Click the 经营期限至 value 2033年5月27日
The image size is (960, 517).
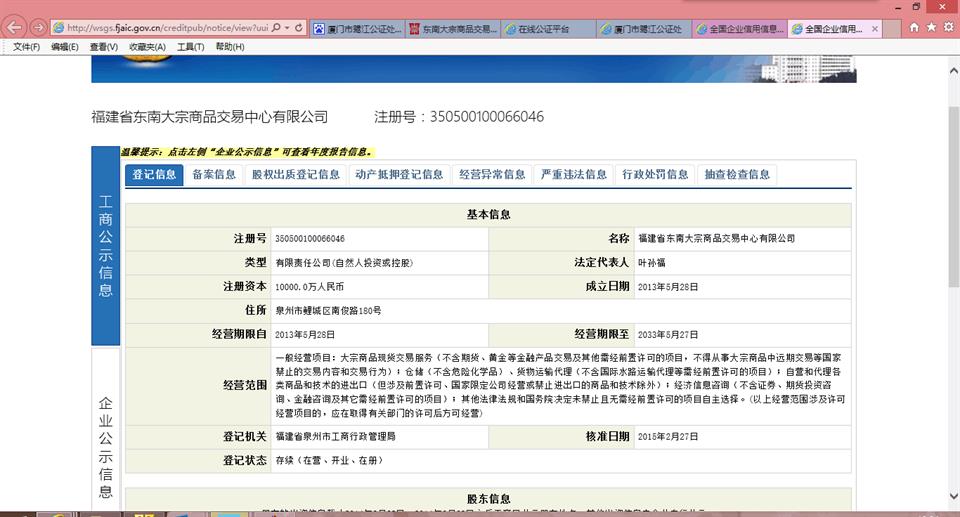pos(668,334)
